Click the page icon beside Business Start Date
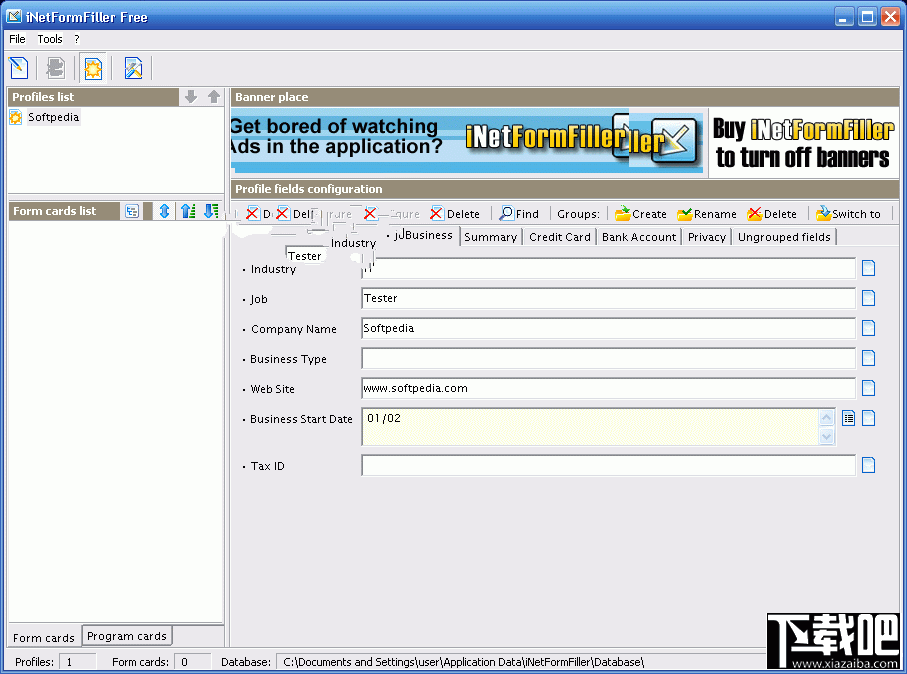 pyautogui.click(x=868, y=418)
